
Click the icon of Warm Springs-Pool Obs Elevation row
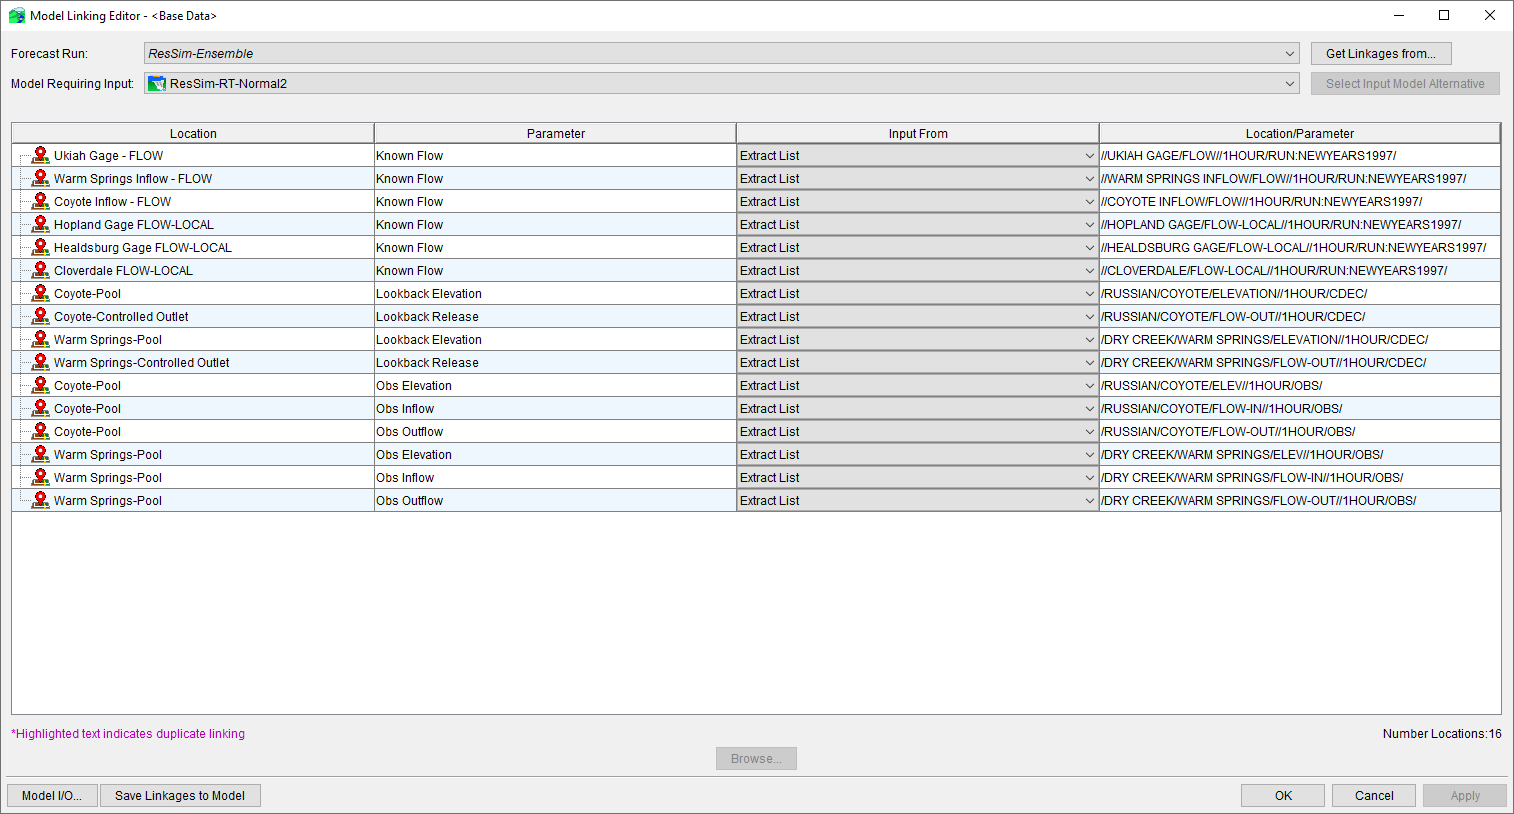coord(40,454)
